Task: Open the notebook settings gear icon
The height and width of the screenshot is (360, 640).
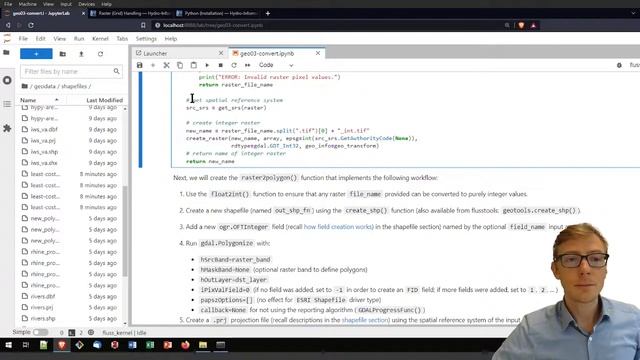Action: coord(619,65)
